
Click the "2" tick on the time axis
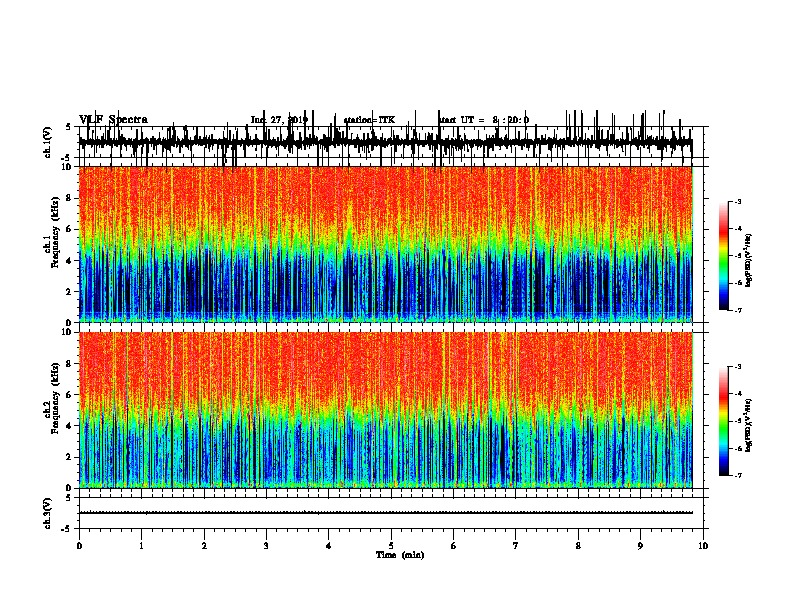click(204, 546)
